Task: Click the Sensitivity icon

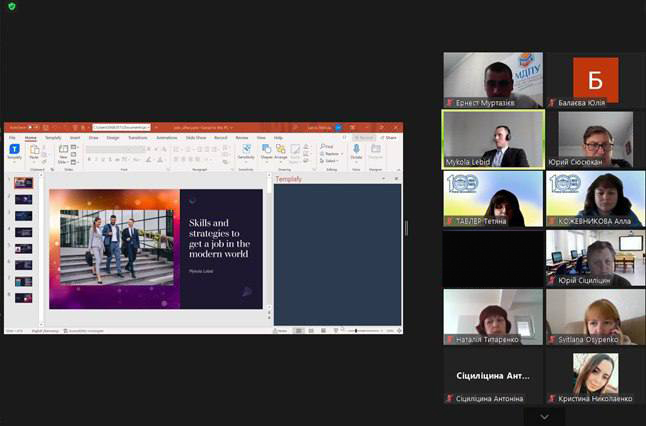Action: [246, 151]
